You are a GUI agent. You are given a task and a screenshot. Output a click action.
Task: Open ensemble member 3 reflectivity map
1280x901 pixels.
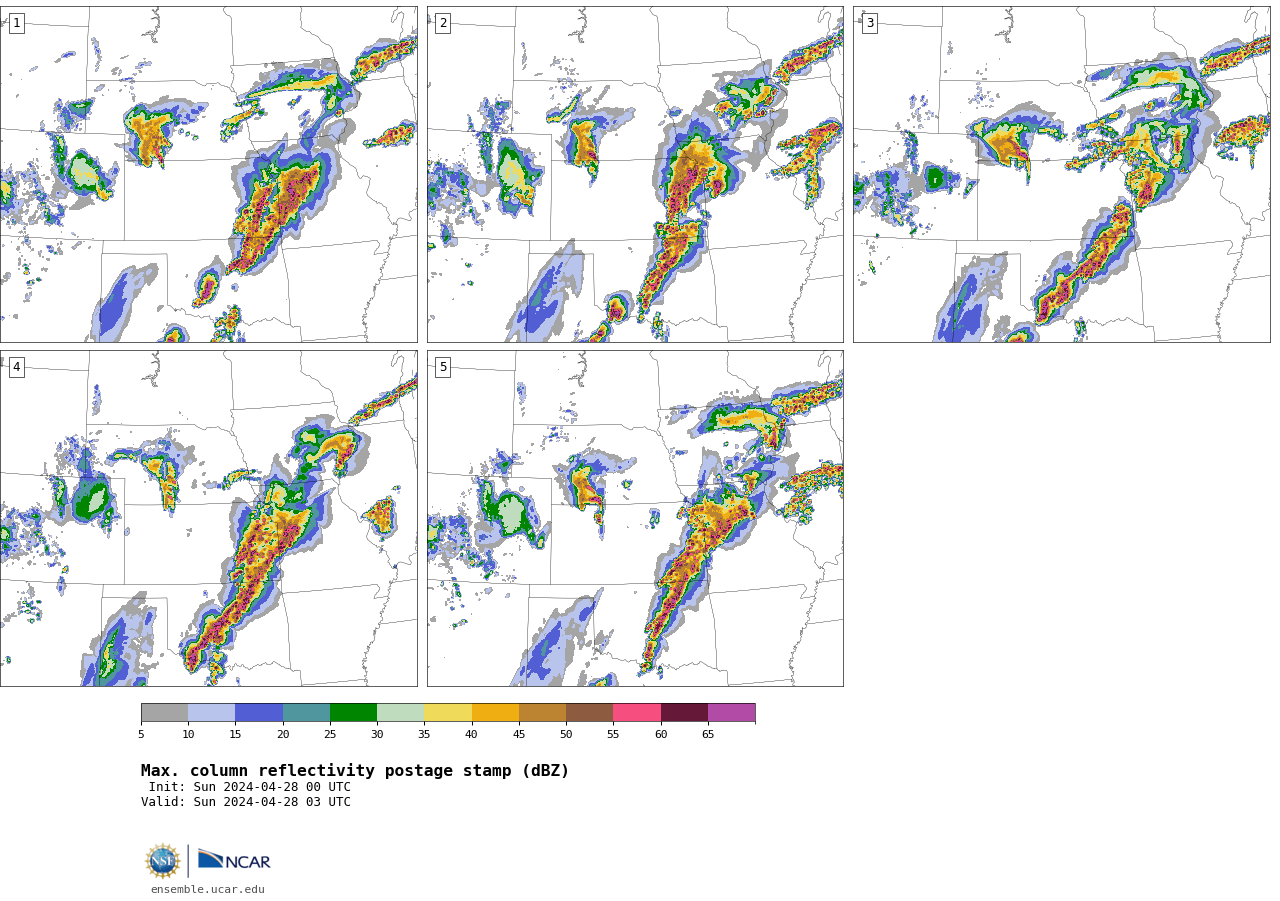coord(1062,174)
